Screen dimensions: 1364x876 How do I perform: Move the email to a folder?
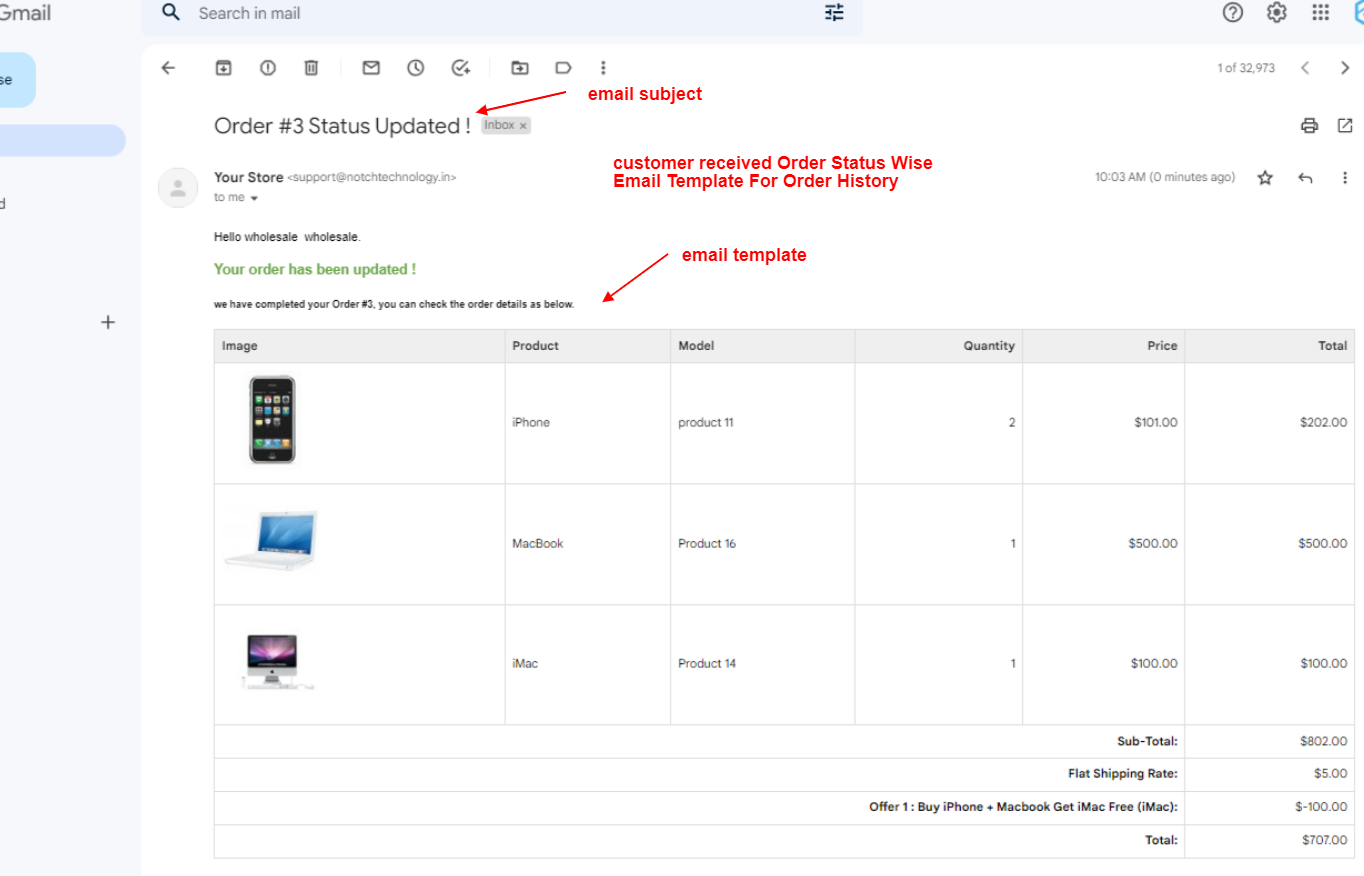click(x=519, y=67)
